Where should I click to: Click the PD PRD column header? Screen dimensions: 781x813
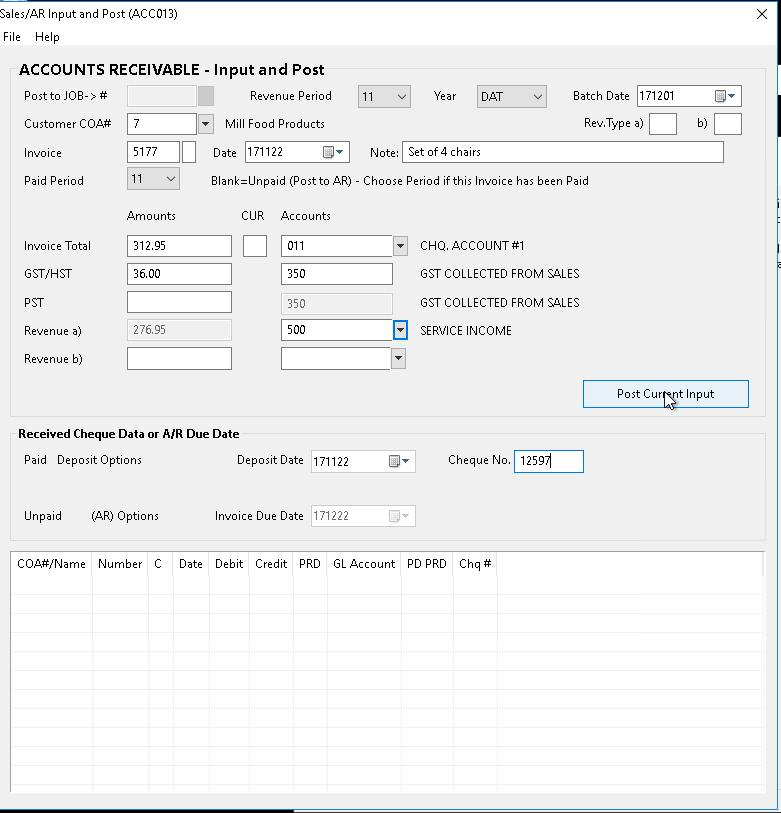427,564
